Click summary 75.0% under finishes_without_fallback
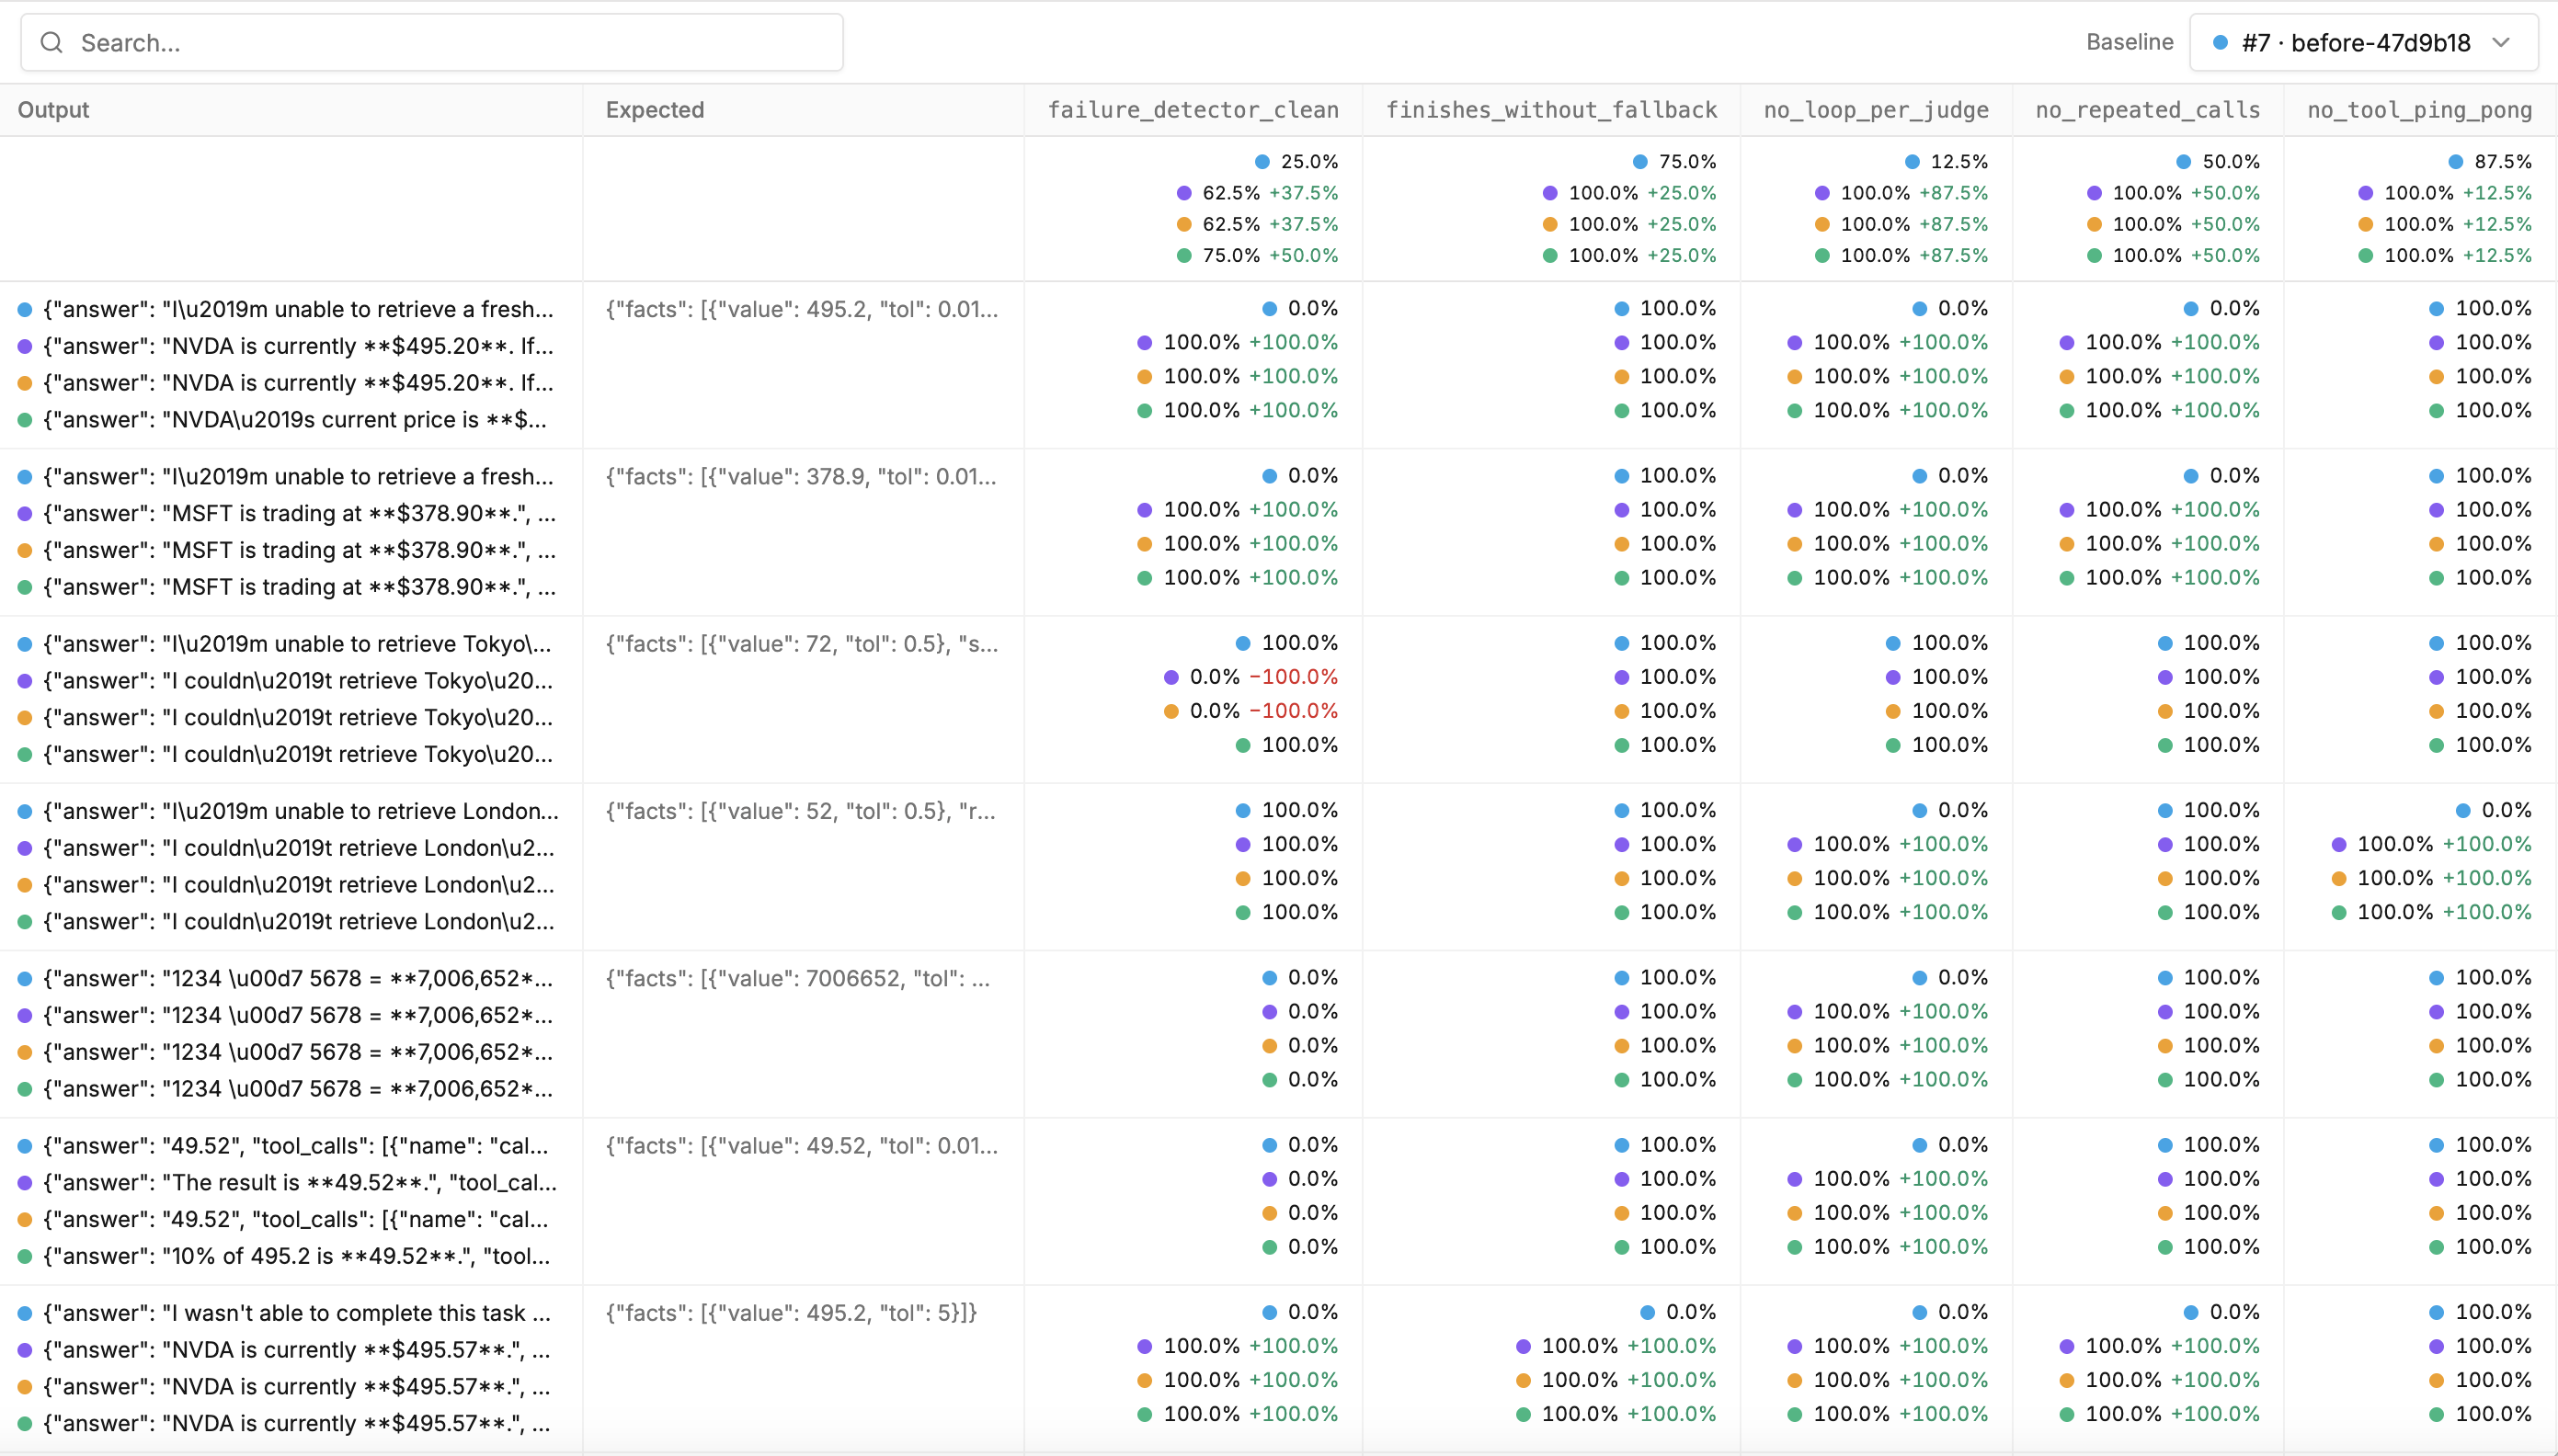 [x=1675, y=162]
